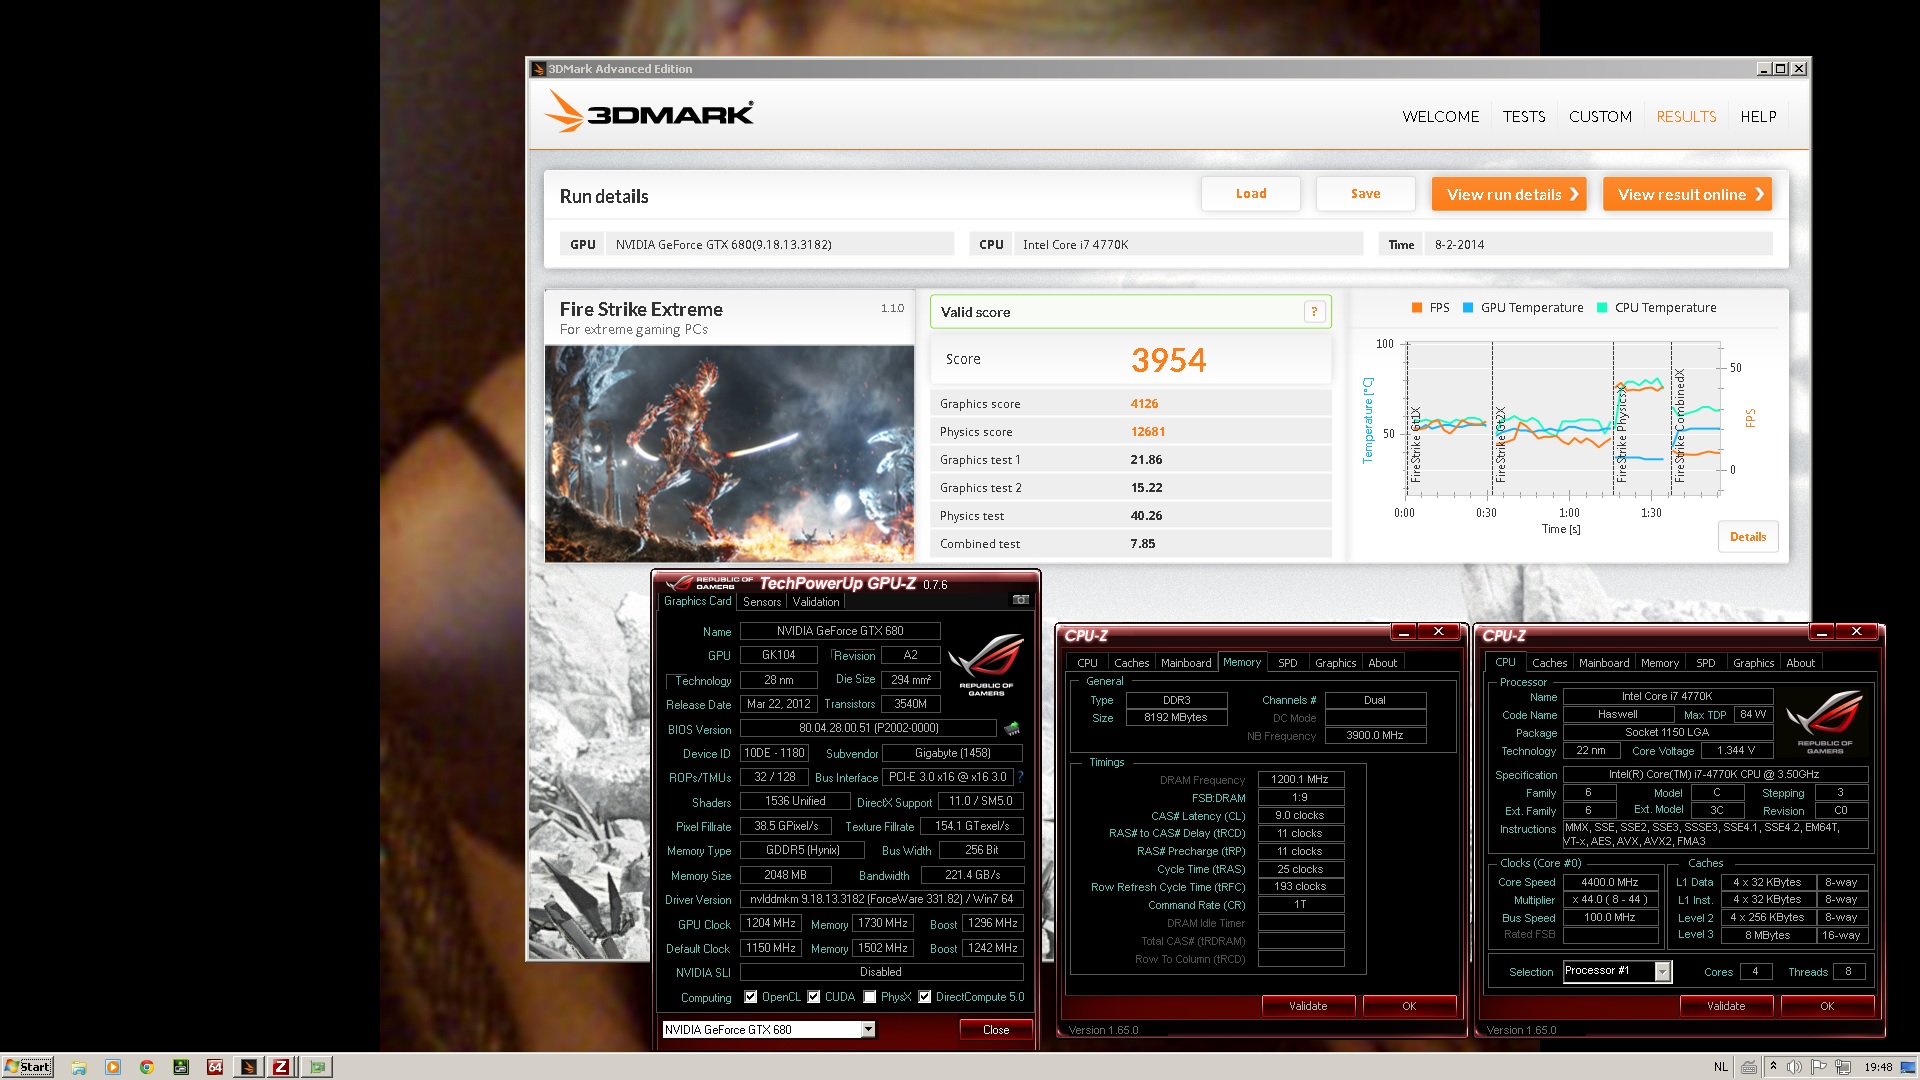
Task: Toggle OpenCL checkbox in GPU-Z
Action: click(750, 997)
